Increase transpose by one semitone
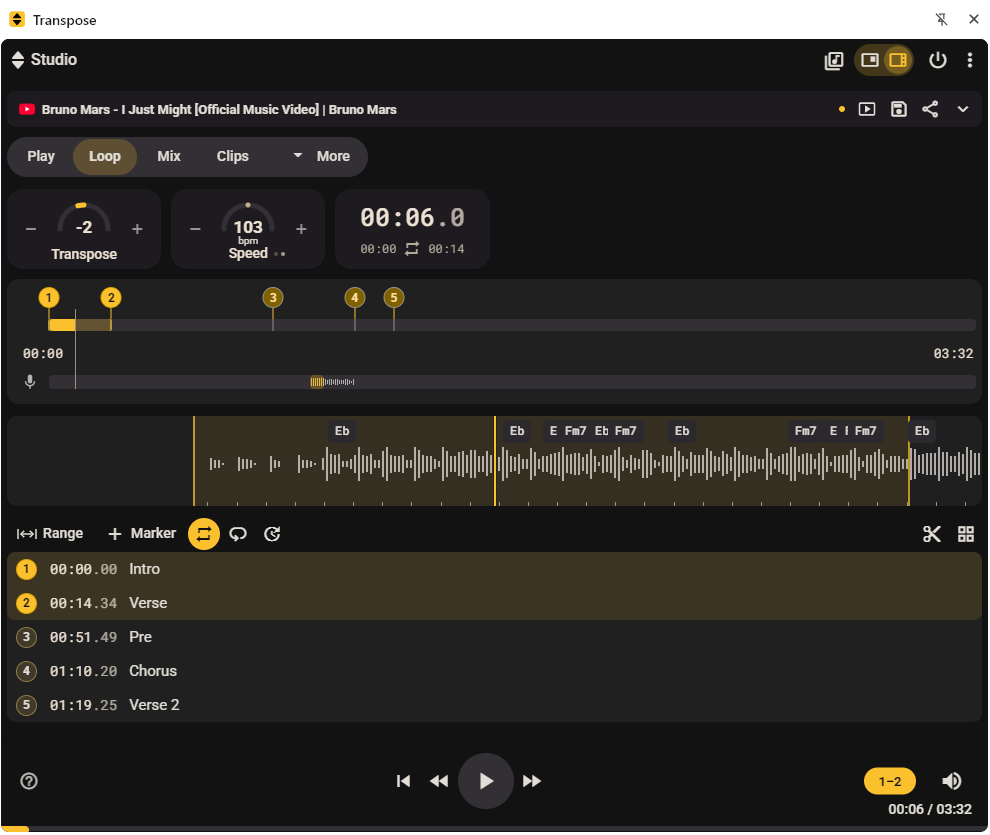 coord(137,228)
